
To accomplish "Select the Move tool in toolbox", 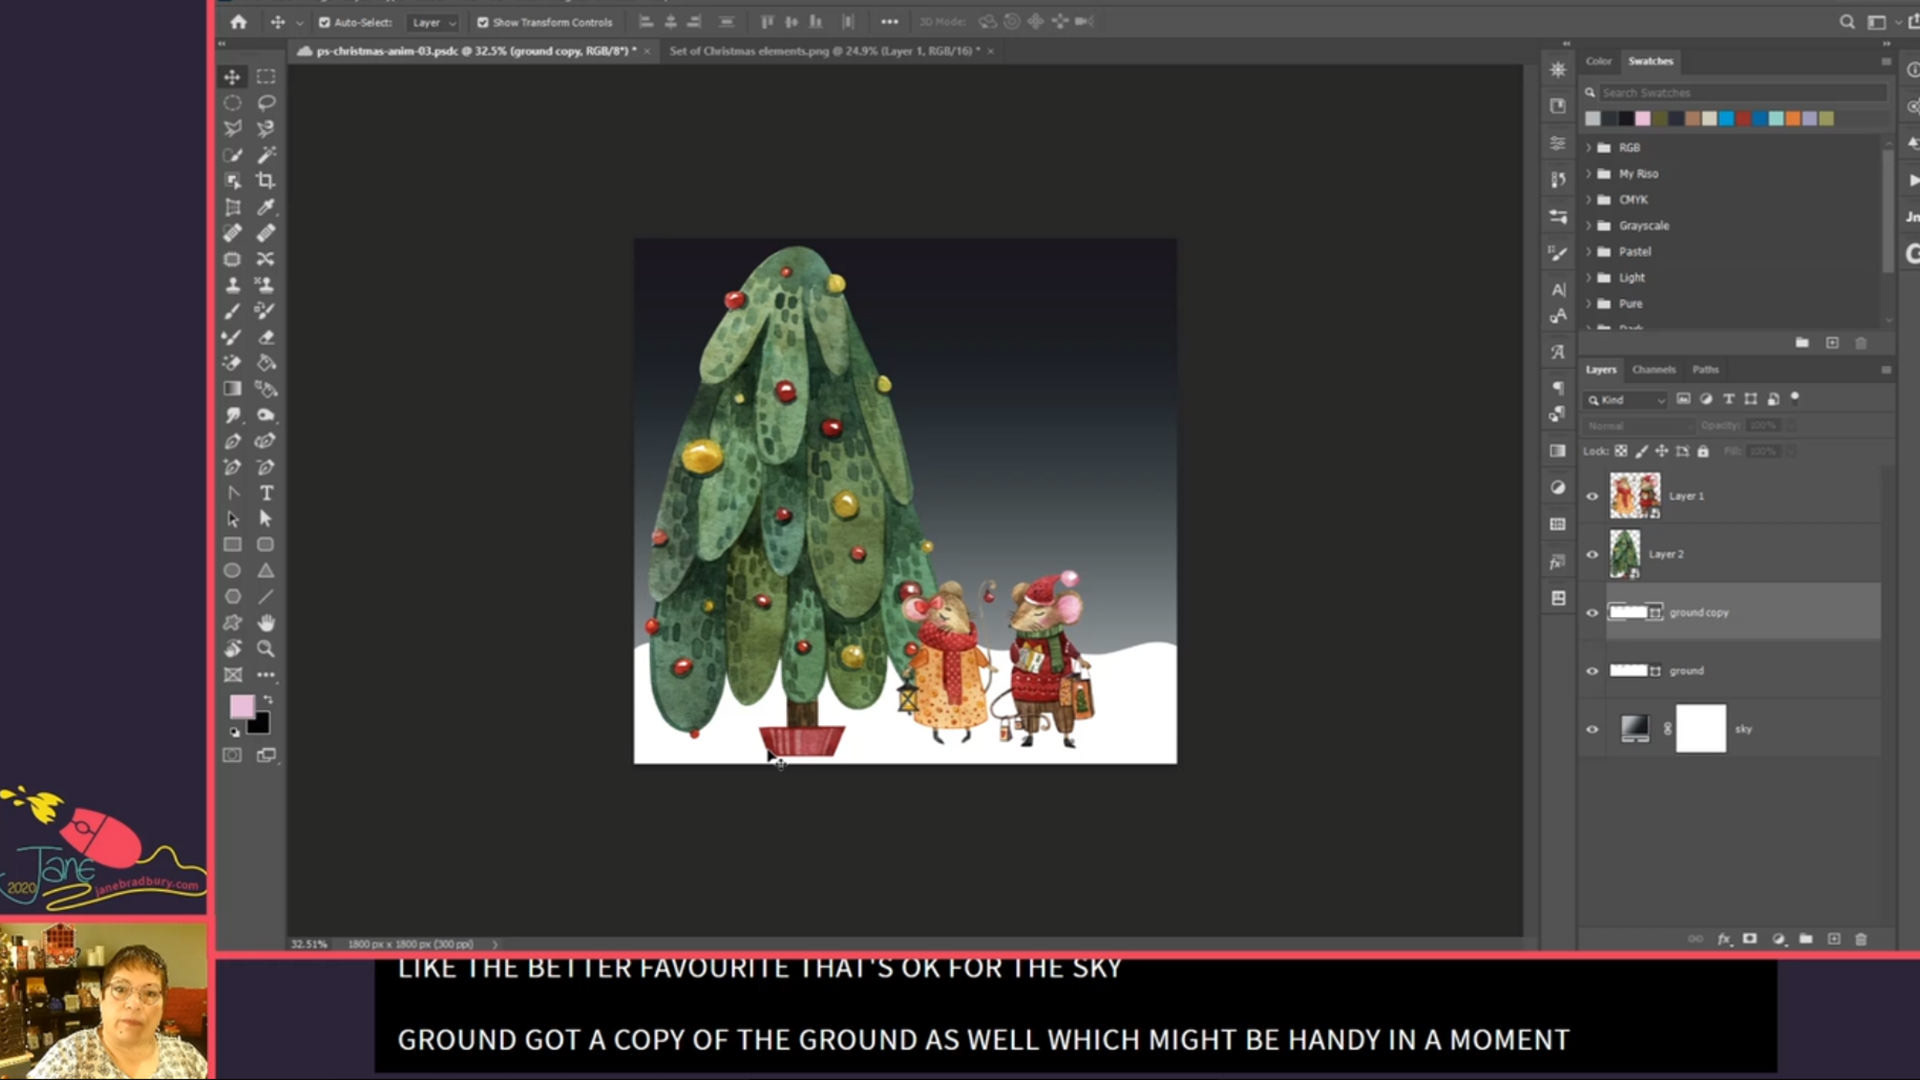I will [232, 77].
